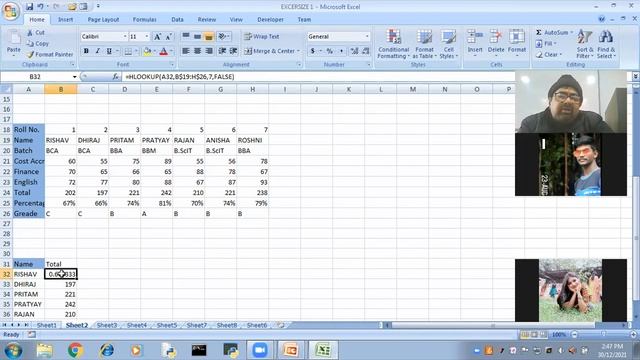Open Format as Table gallery

click(424, 44)
